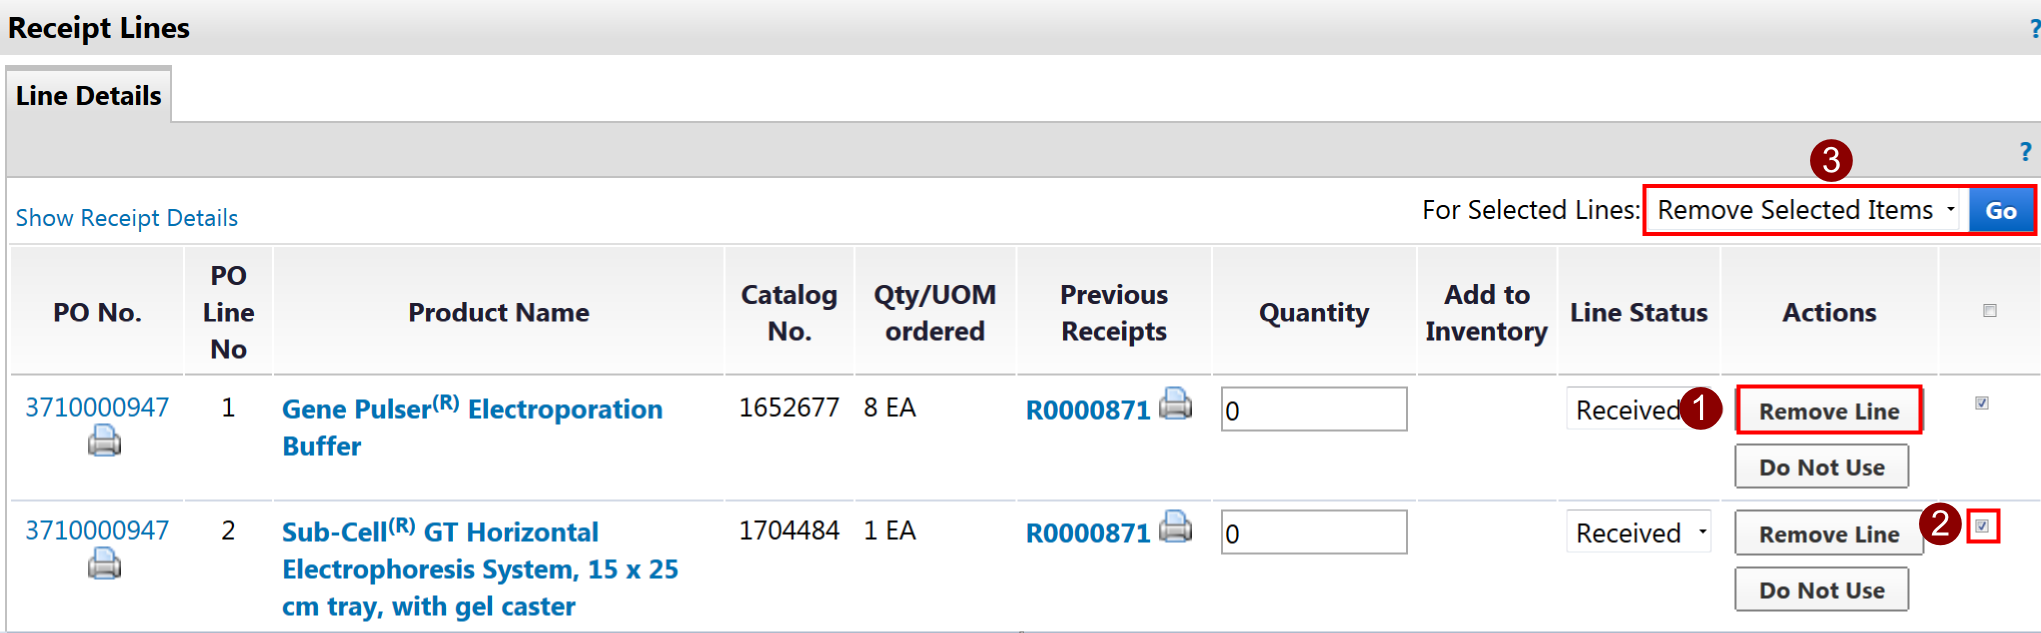Open help icon in Line Details bar
Image resolution: width=2041 pixels, height=633 pixels.
pos(2025,152)
